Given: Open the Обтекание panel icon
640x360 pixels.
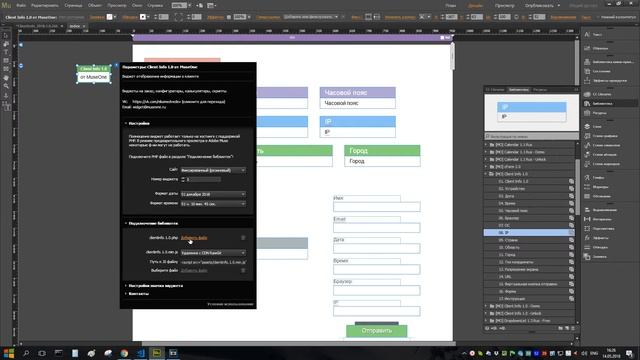Looking at the screenshot, I should click(587, 196).
